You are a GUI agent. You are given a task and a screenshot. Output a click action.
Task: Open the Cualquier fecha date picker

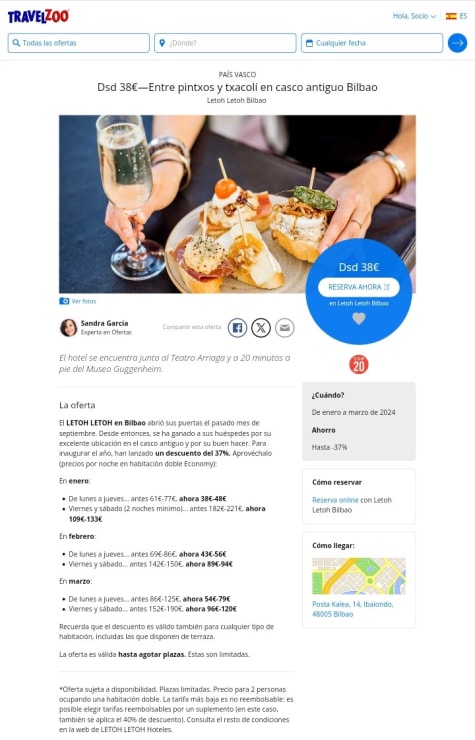pos(372,43)
